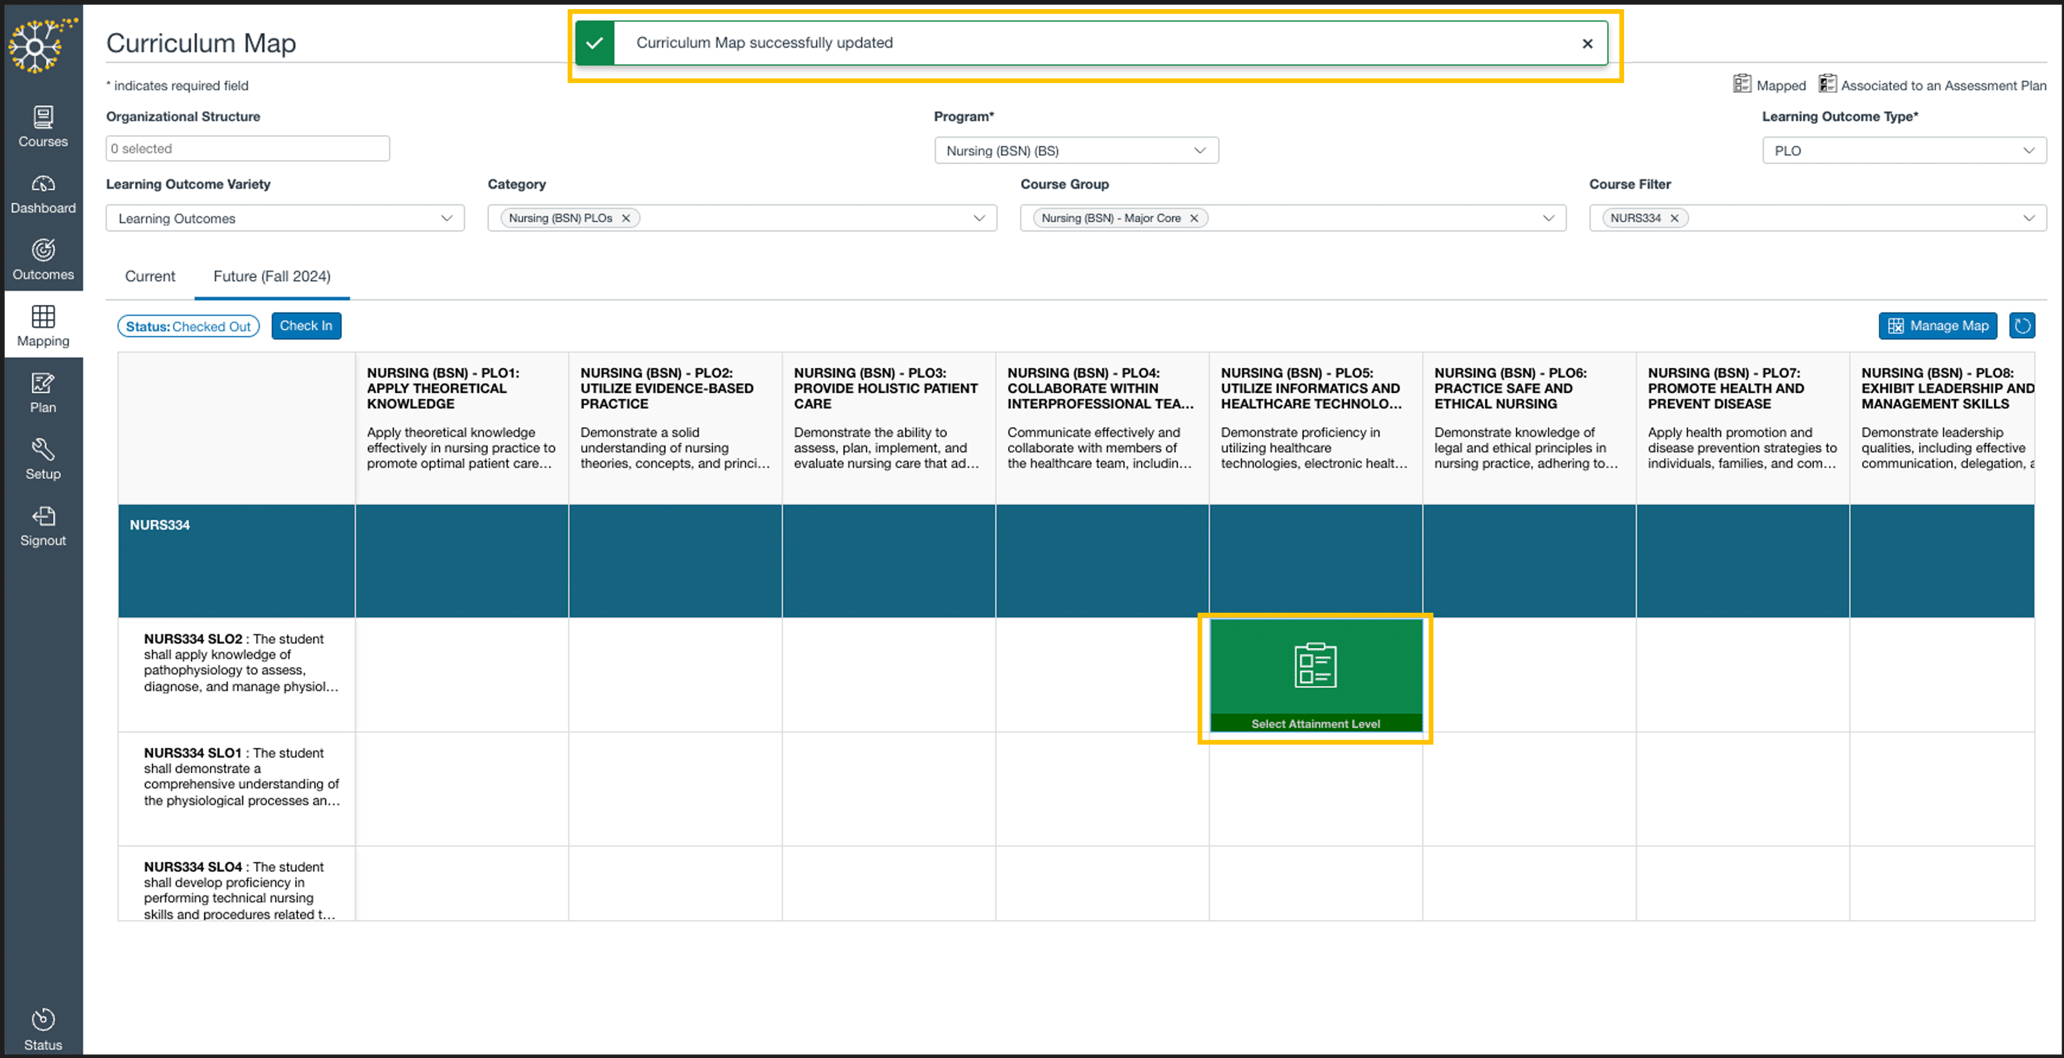Click the Signout icon
The width and height of the screenshot is (2064, 1058).
coord(43,525)
